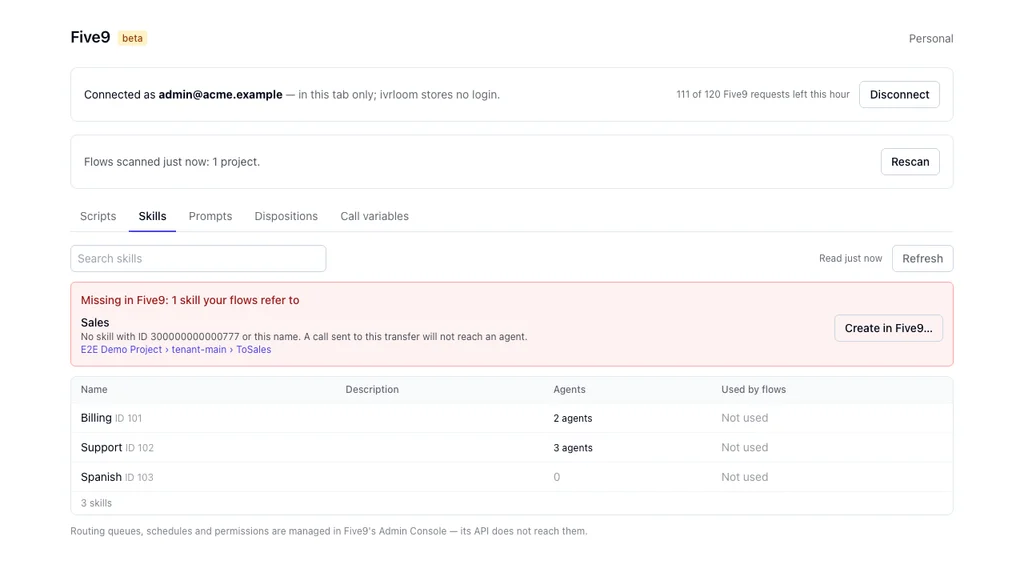Click the Name column header

(94, 389)
